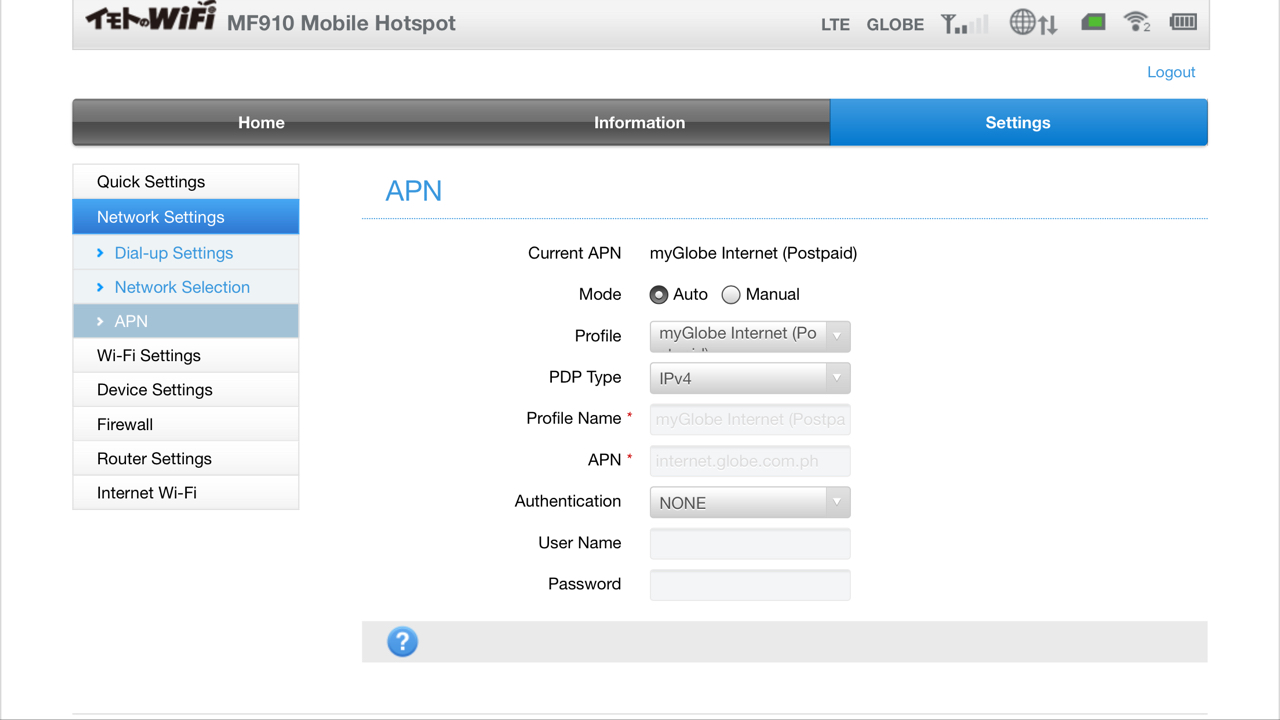Open Device Settings in sidebar
The image size is (1280, 720).
coord(186,390)
